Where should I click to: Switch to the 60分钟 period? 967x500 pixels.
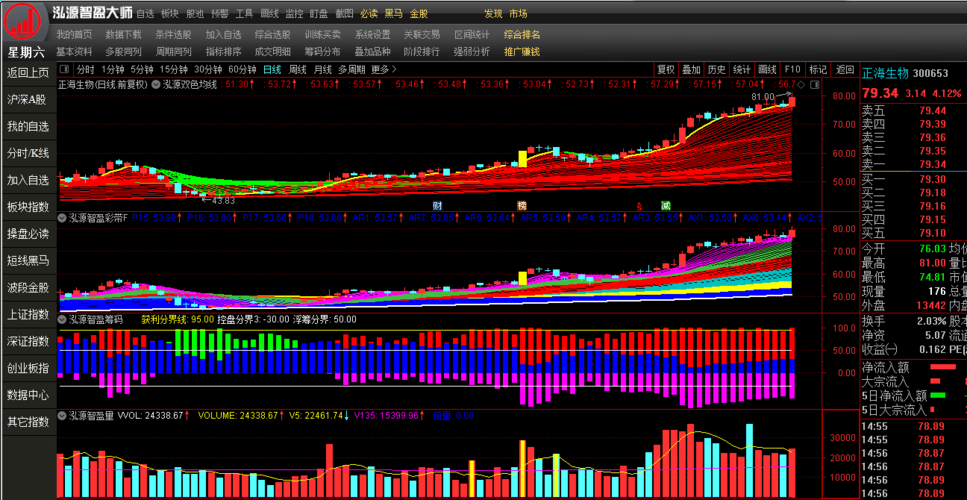pyautogui.click(x=242, y=69)
